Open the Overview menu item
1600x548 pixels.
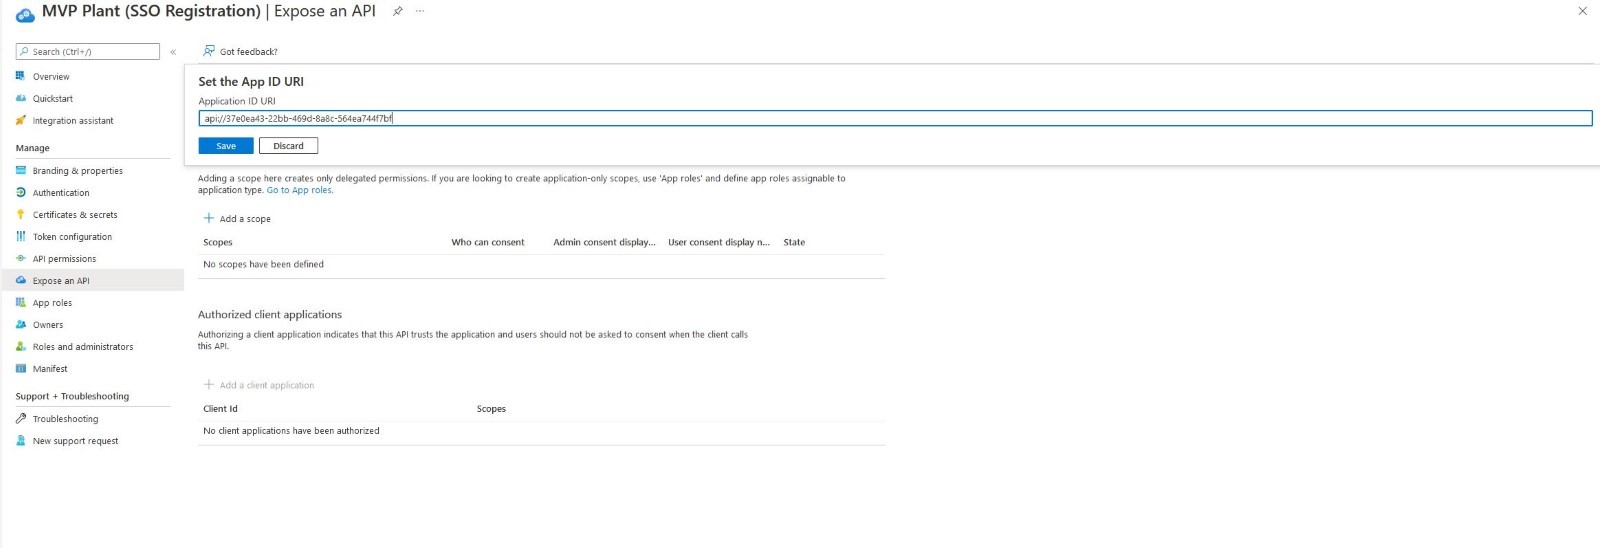pos(51,77)
